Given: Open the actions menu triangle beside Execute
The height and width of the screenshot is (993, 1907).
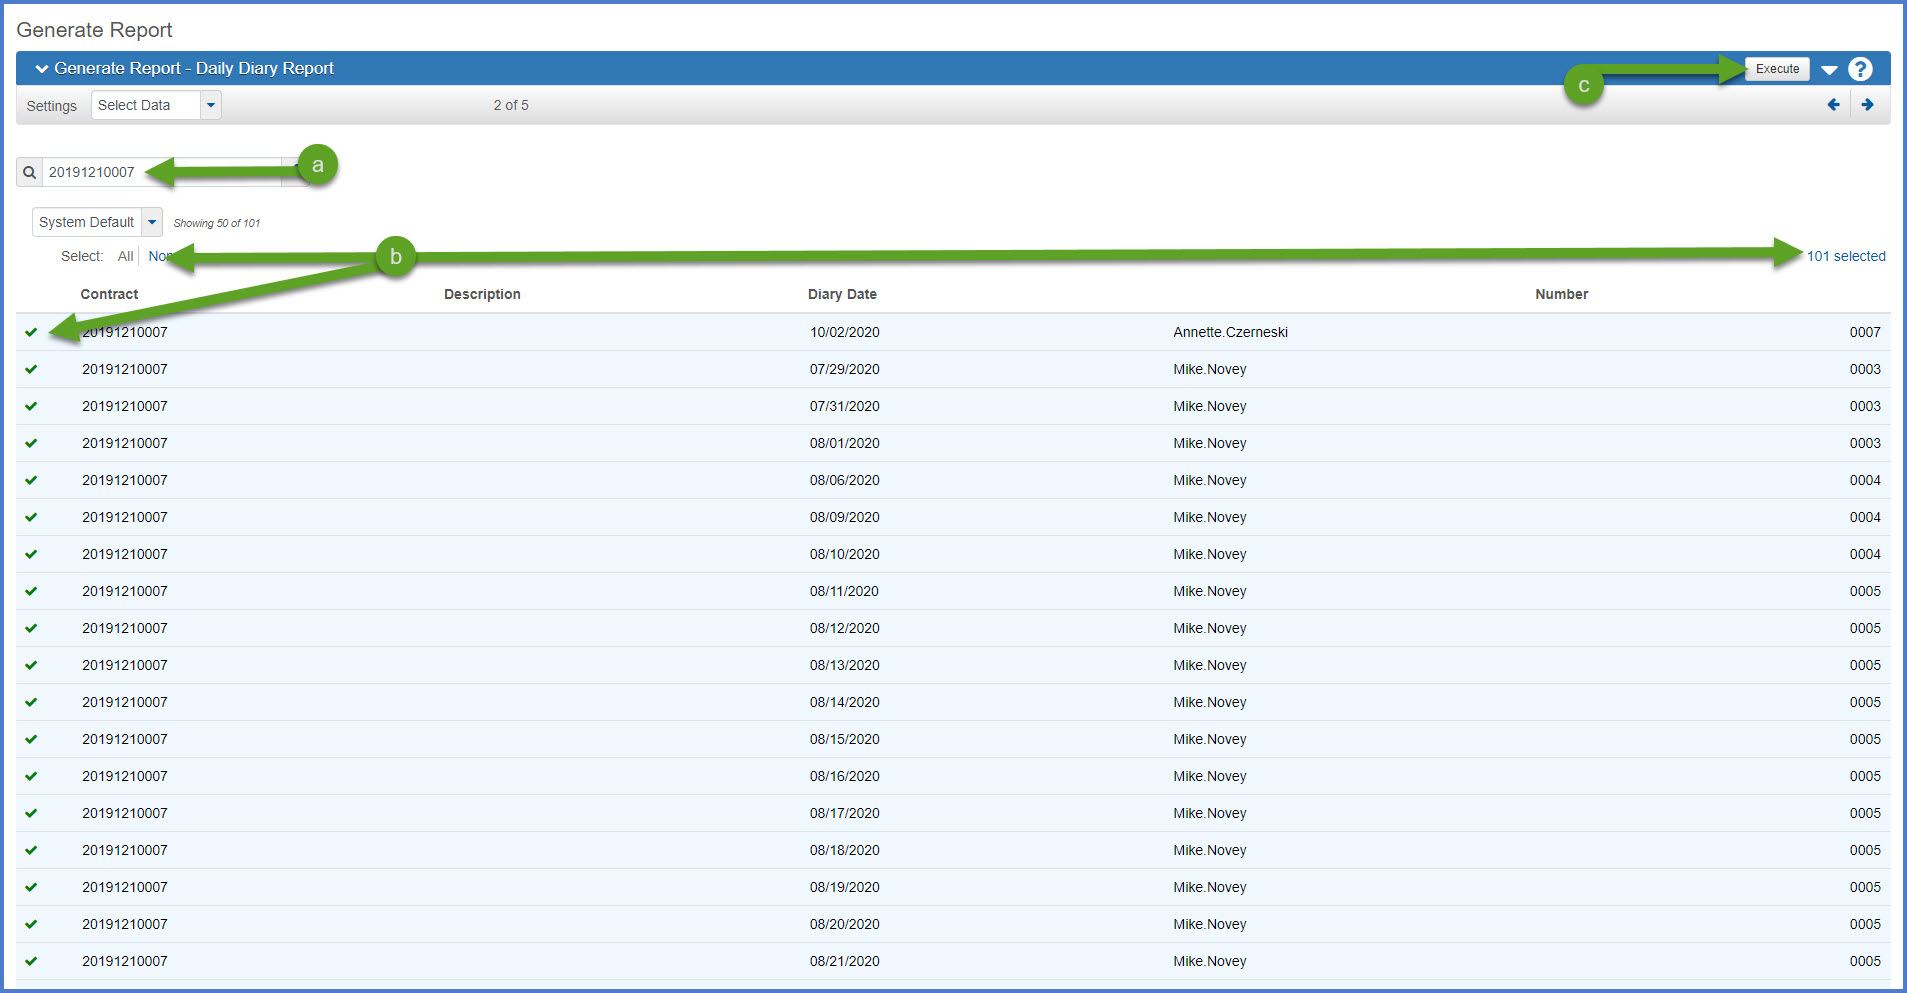Looking at the screenshot, I should pyautogui.click(x=1829, y=70).
